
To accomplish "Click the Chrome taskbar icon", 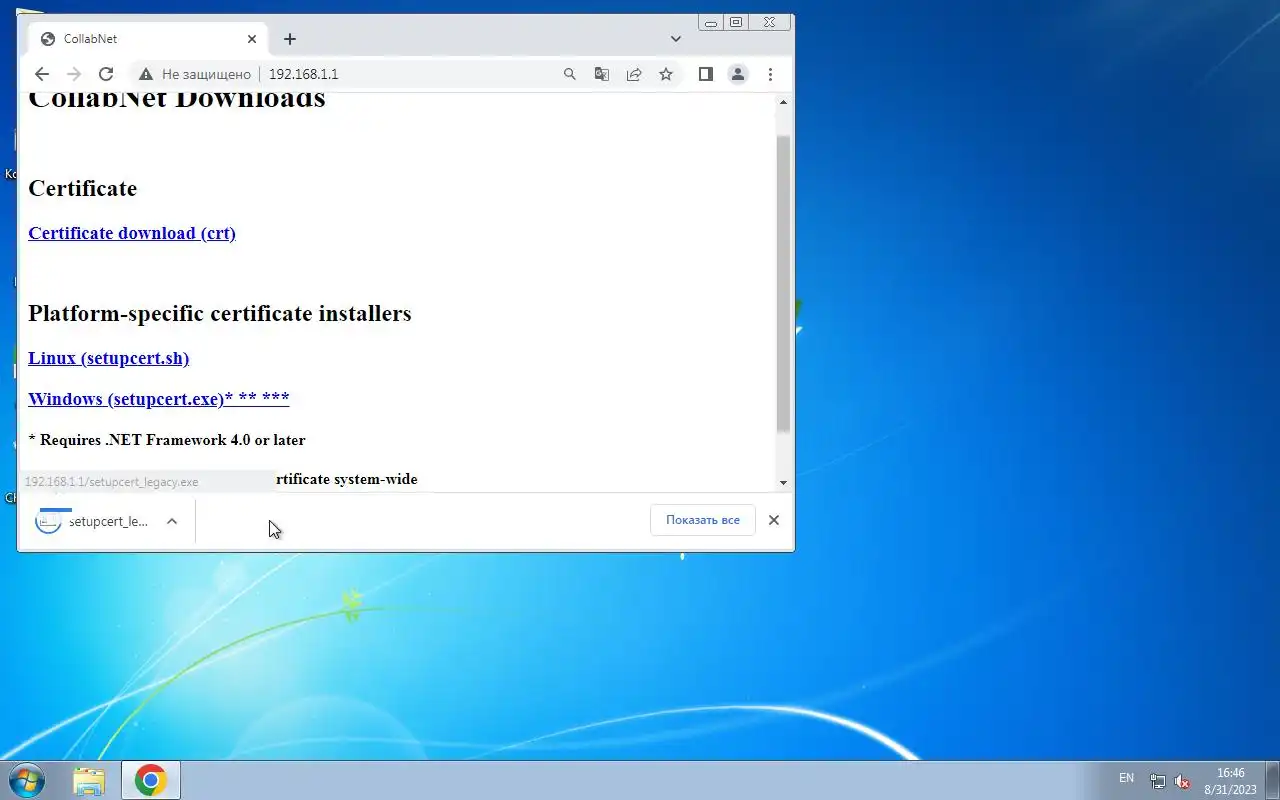I will pyautogui.click(x=151, y=780).
